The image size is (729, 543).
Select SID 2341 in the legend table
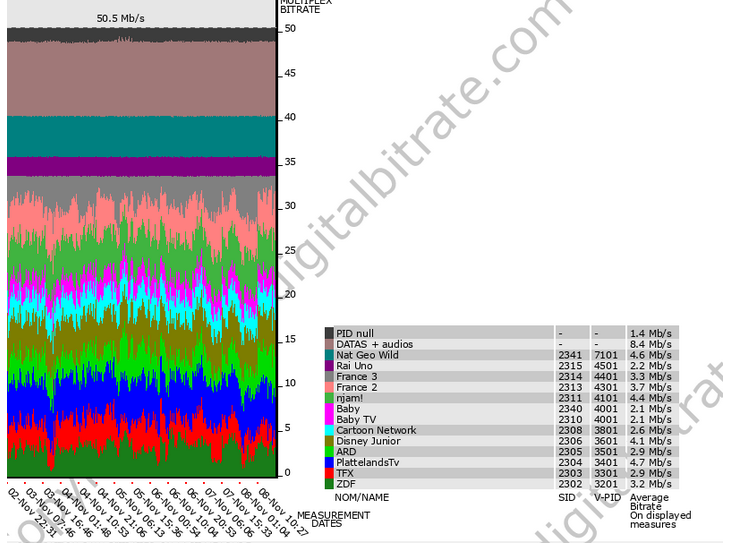[x=570, y=354]
